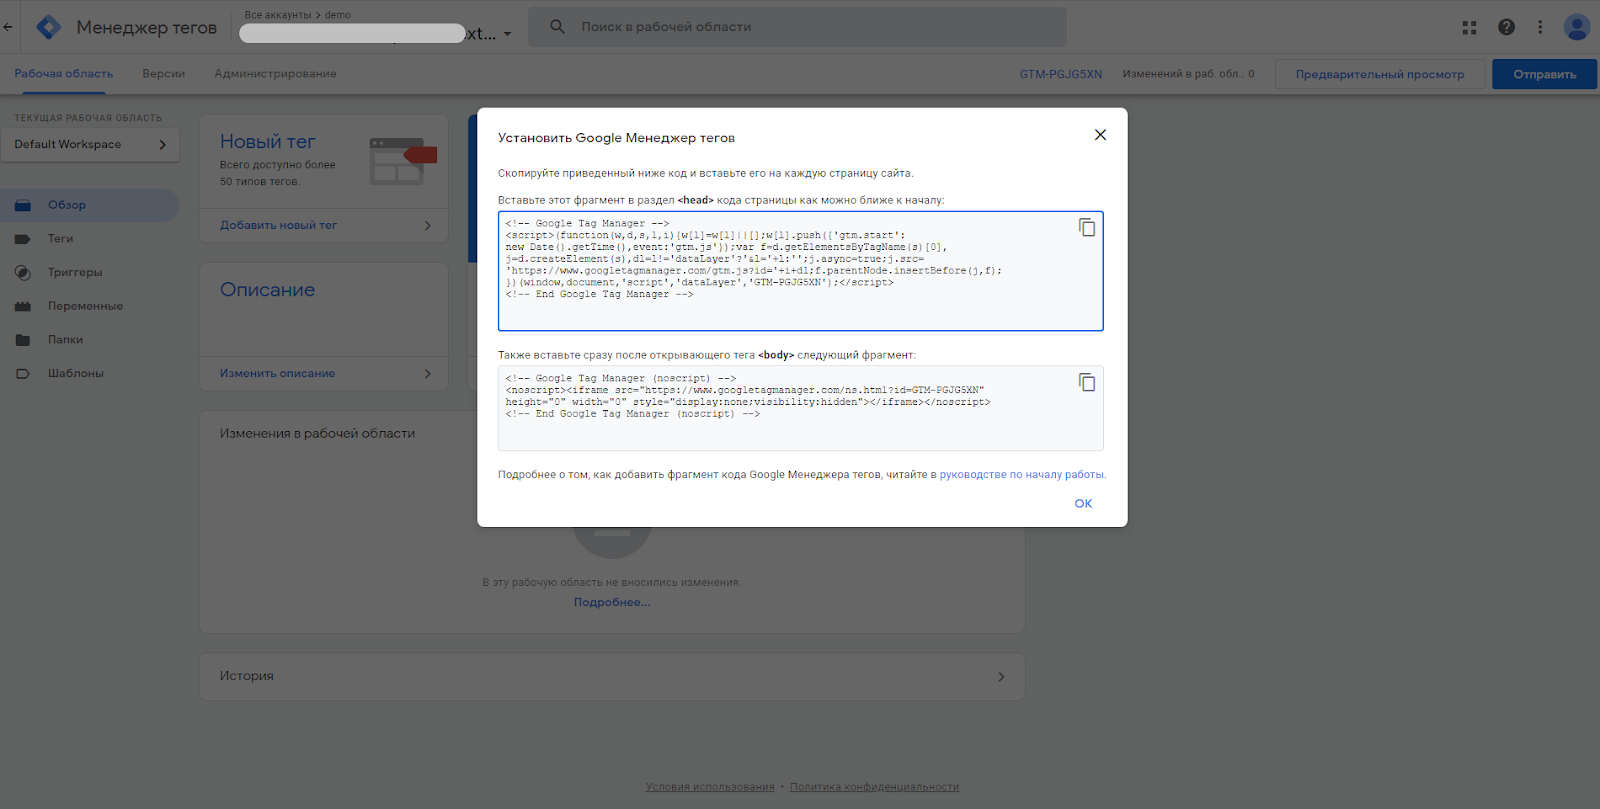Image resolution: width=1600 pixels, height=809 pixels.
Task: Open the user account avatar
Action: (x=1577, y=27)
